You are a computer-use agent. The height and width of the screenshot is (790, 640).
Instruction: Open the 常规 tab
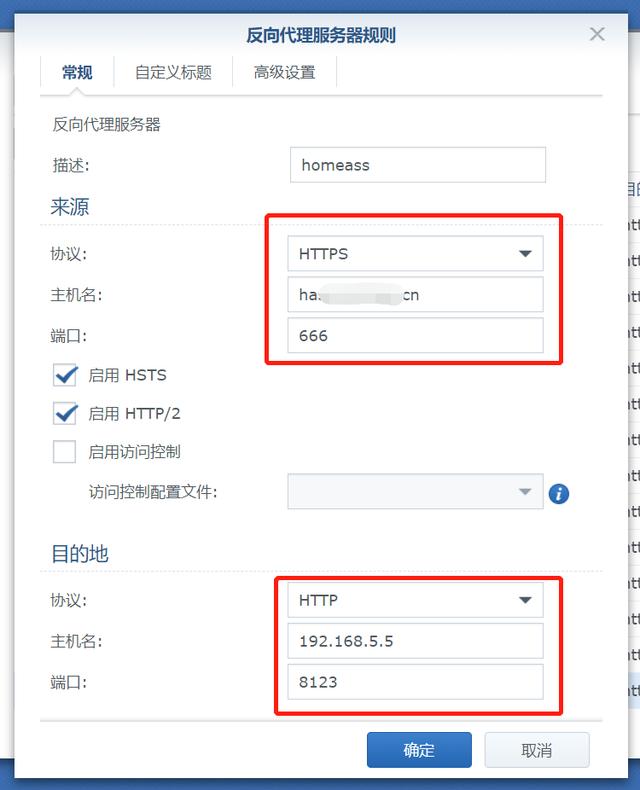77,73
